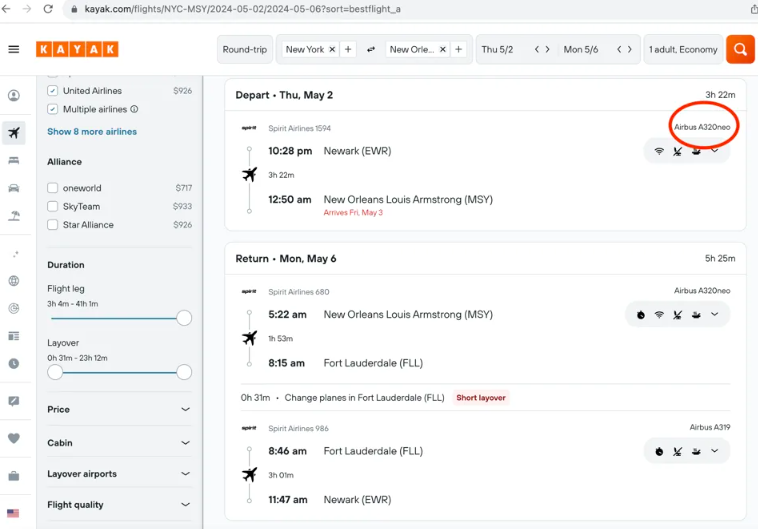Open the 1 adult, Economy travelers selector
Screen dimensions: 758x529
[683, 50]
